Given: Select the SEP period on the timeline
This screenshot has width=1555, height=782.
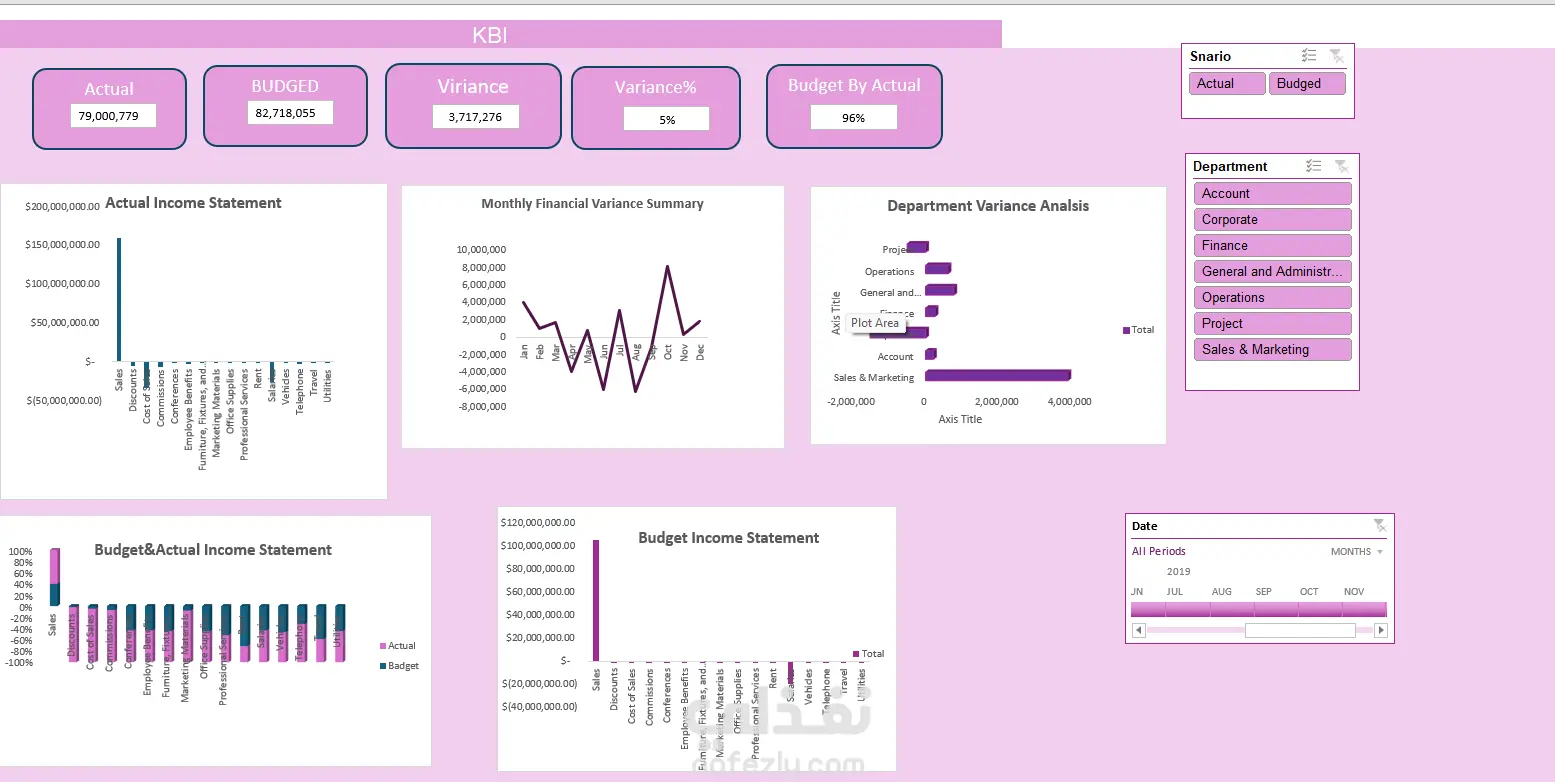Looking at the screenshot, I should (1276, 609).
